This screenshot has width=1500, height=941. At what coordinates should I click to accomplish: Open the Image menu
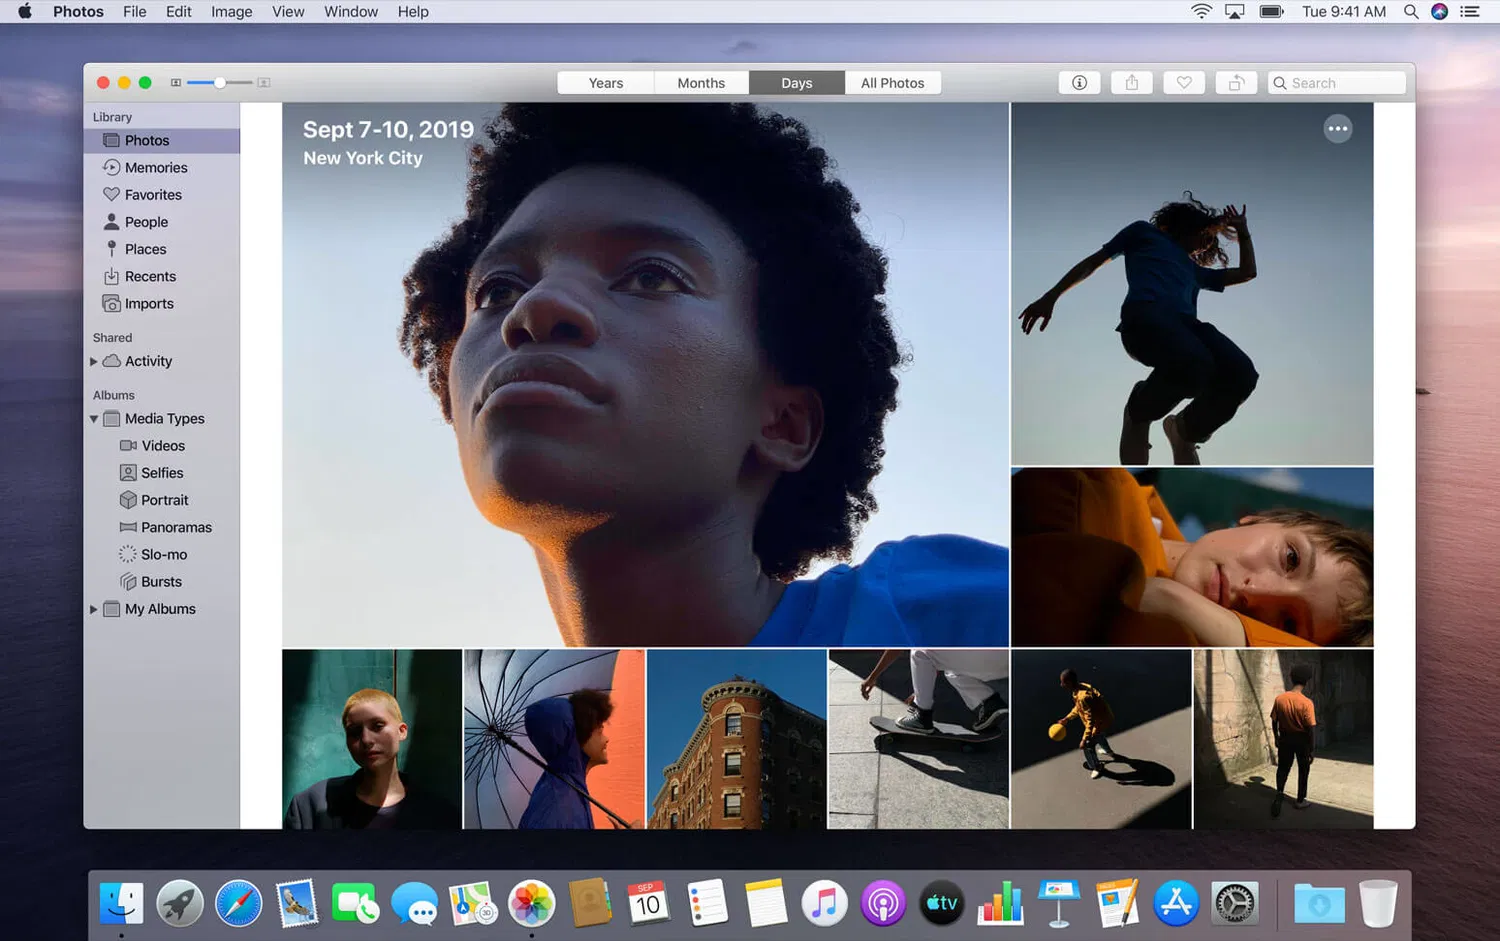tap(231, 12)
